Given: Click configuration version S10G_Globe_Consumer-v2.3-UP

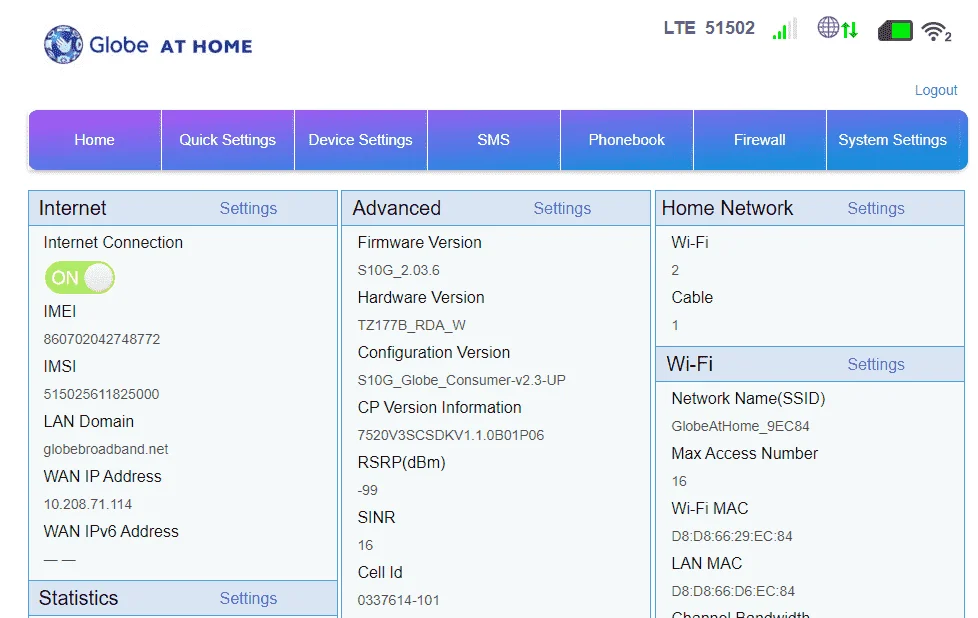Looking at the screenshot, I should [x=462, y=380].
